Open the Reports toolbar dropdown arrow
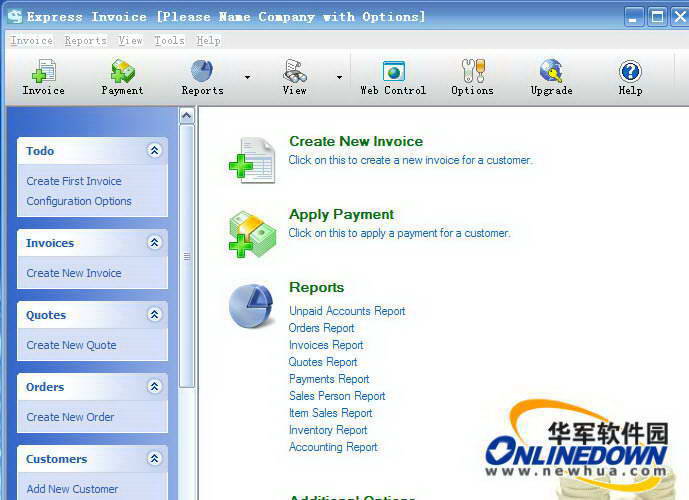 pos(247,77)
